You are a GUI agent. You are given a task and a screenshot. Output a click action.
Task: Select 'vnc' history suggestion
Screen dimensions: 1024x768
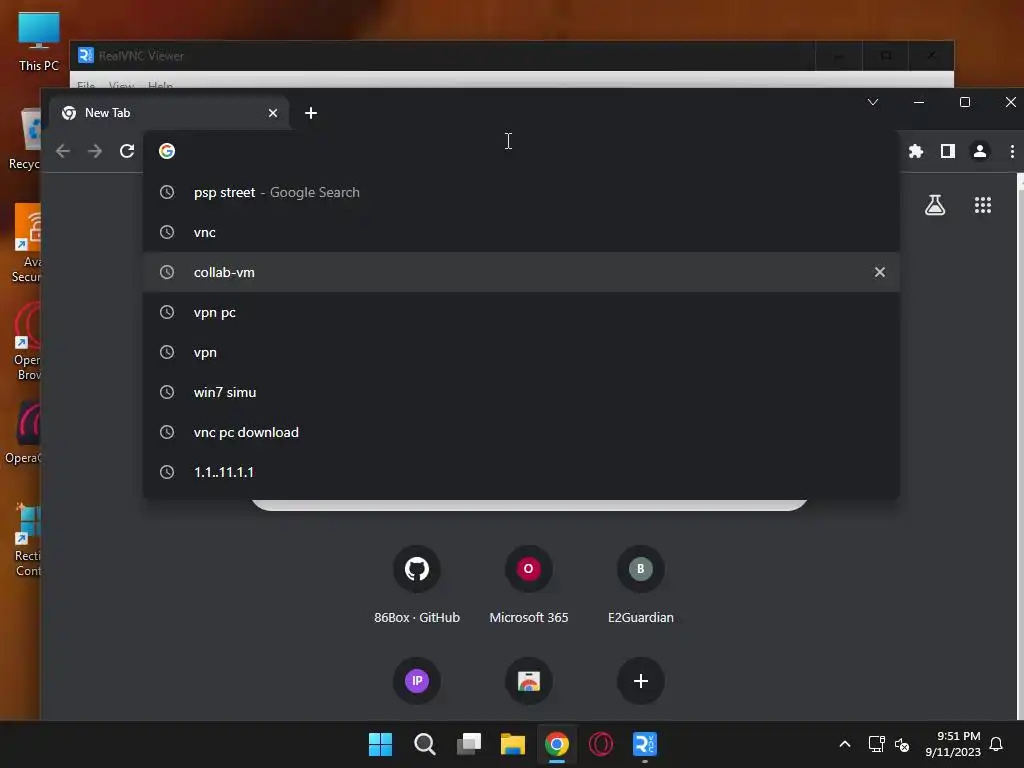pos(521,232)
